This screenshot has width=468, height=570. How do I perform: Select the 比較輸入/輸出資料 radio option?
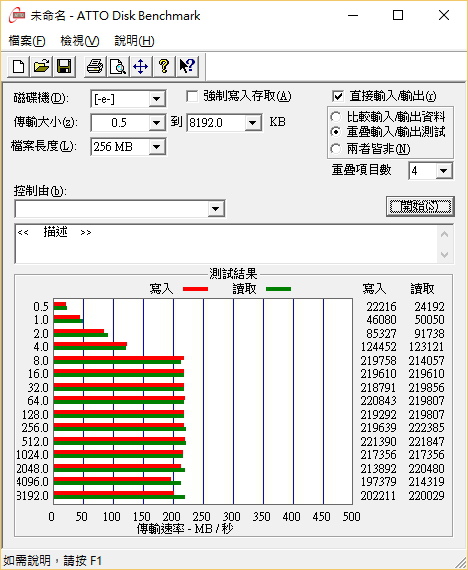[x=336, y=117]
